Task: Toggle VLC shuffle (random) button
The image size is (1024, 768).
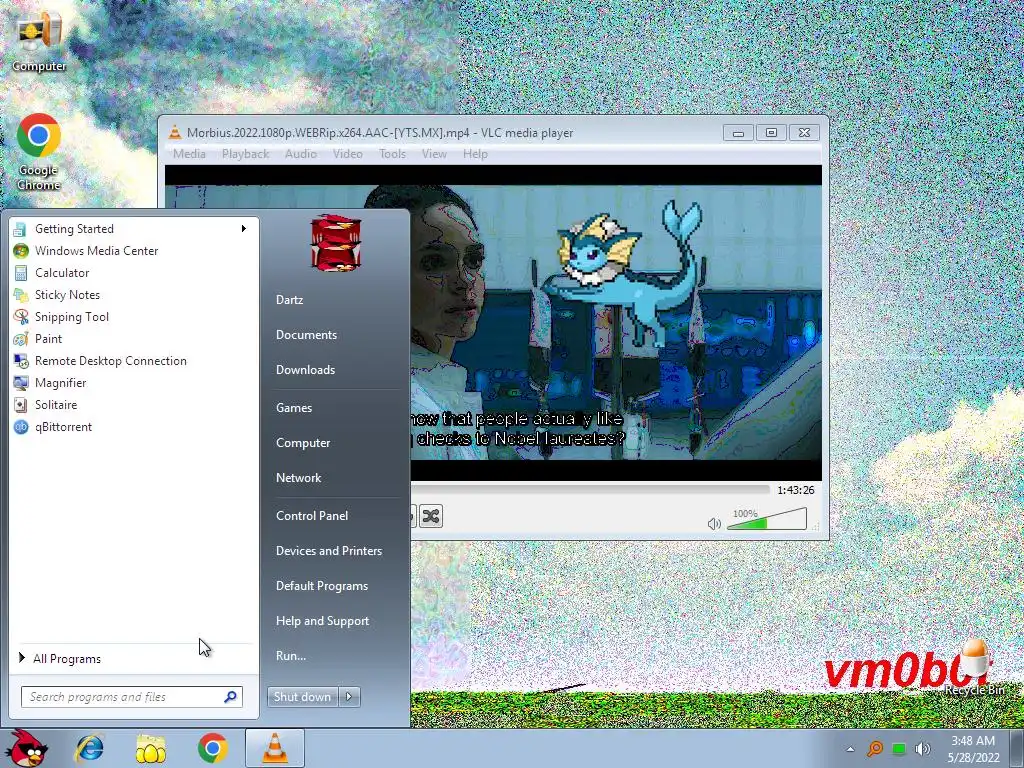Action: click(x=430, y=517)
